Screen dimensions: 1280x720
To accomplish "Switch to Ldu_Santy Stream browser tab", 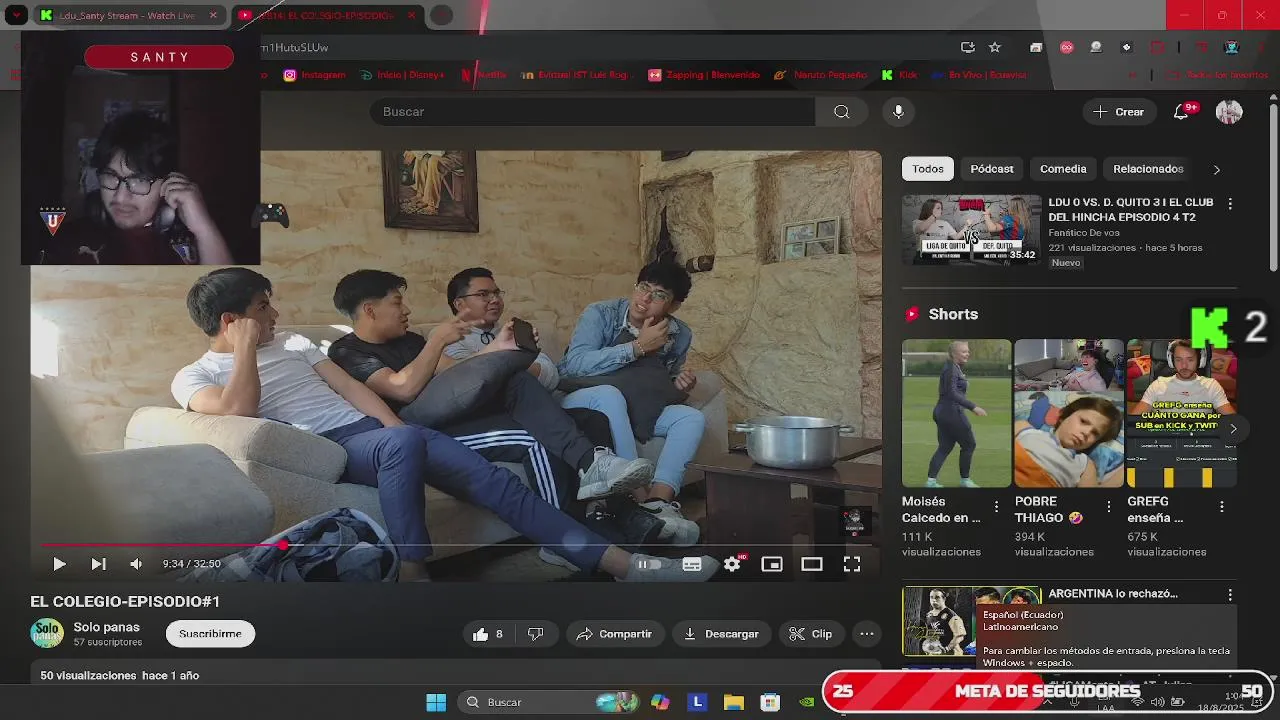I will (x=128, y=16).
